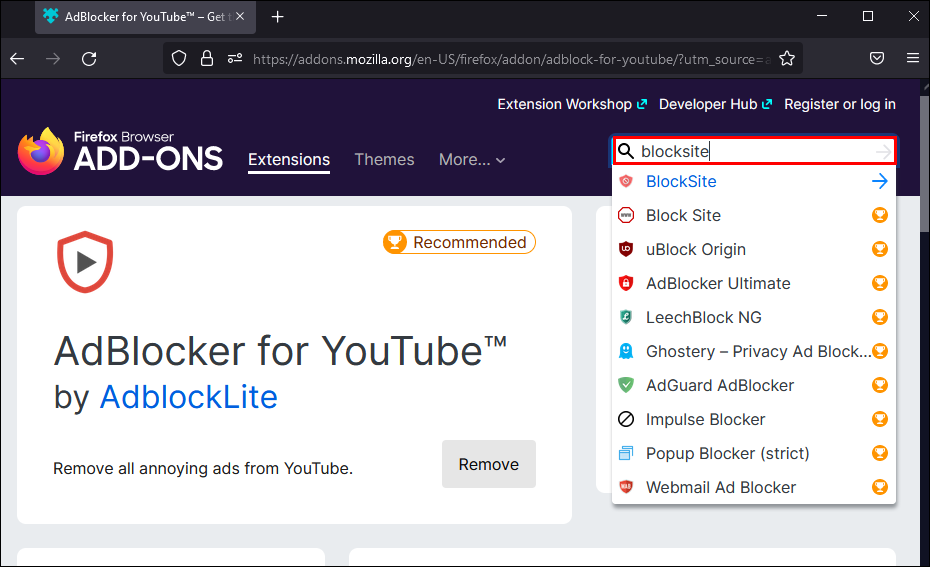Switch to the Extensions section
This screenshot has height=567, width=930.
pos(289,160)
